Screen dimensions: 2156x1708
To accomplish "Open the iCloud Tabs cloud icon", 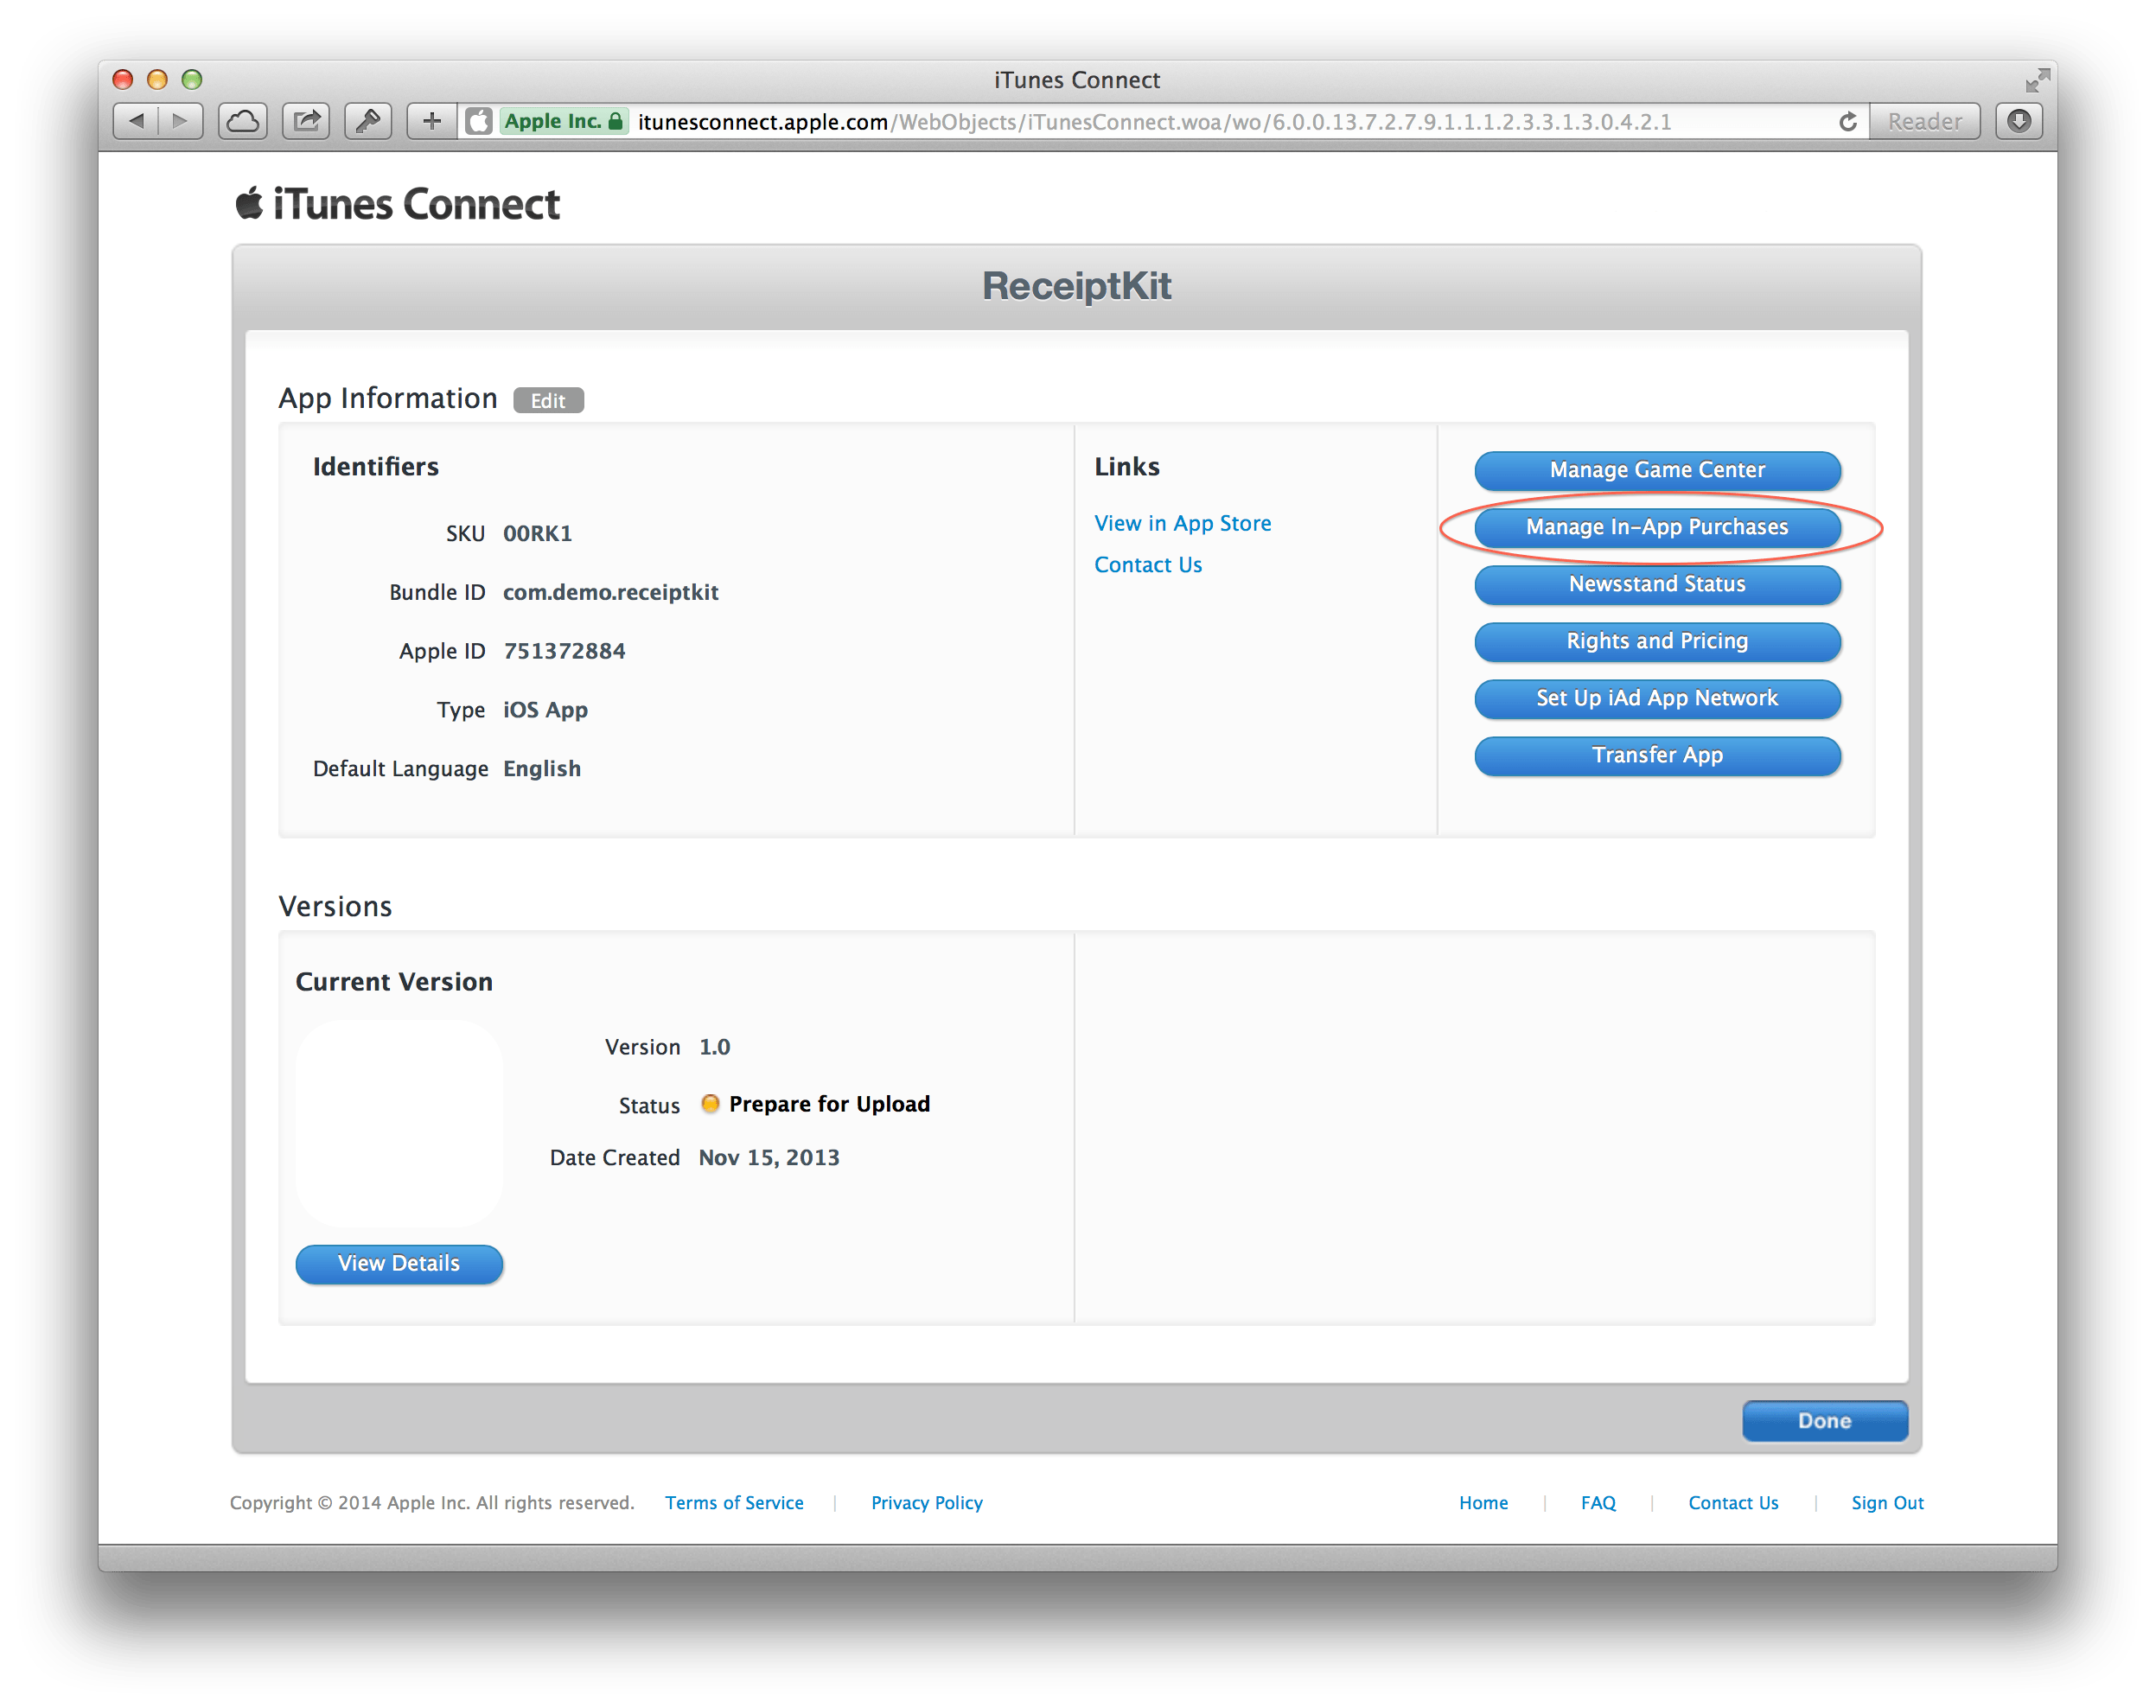I will [x=243, y=121].
